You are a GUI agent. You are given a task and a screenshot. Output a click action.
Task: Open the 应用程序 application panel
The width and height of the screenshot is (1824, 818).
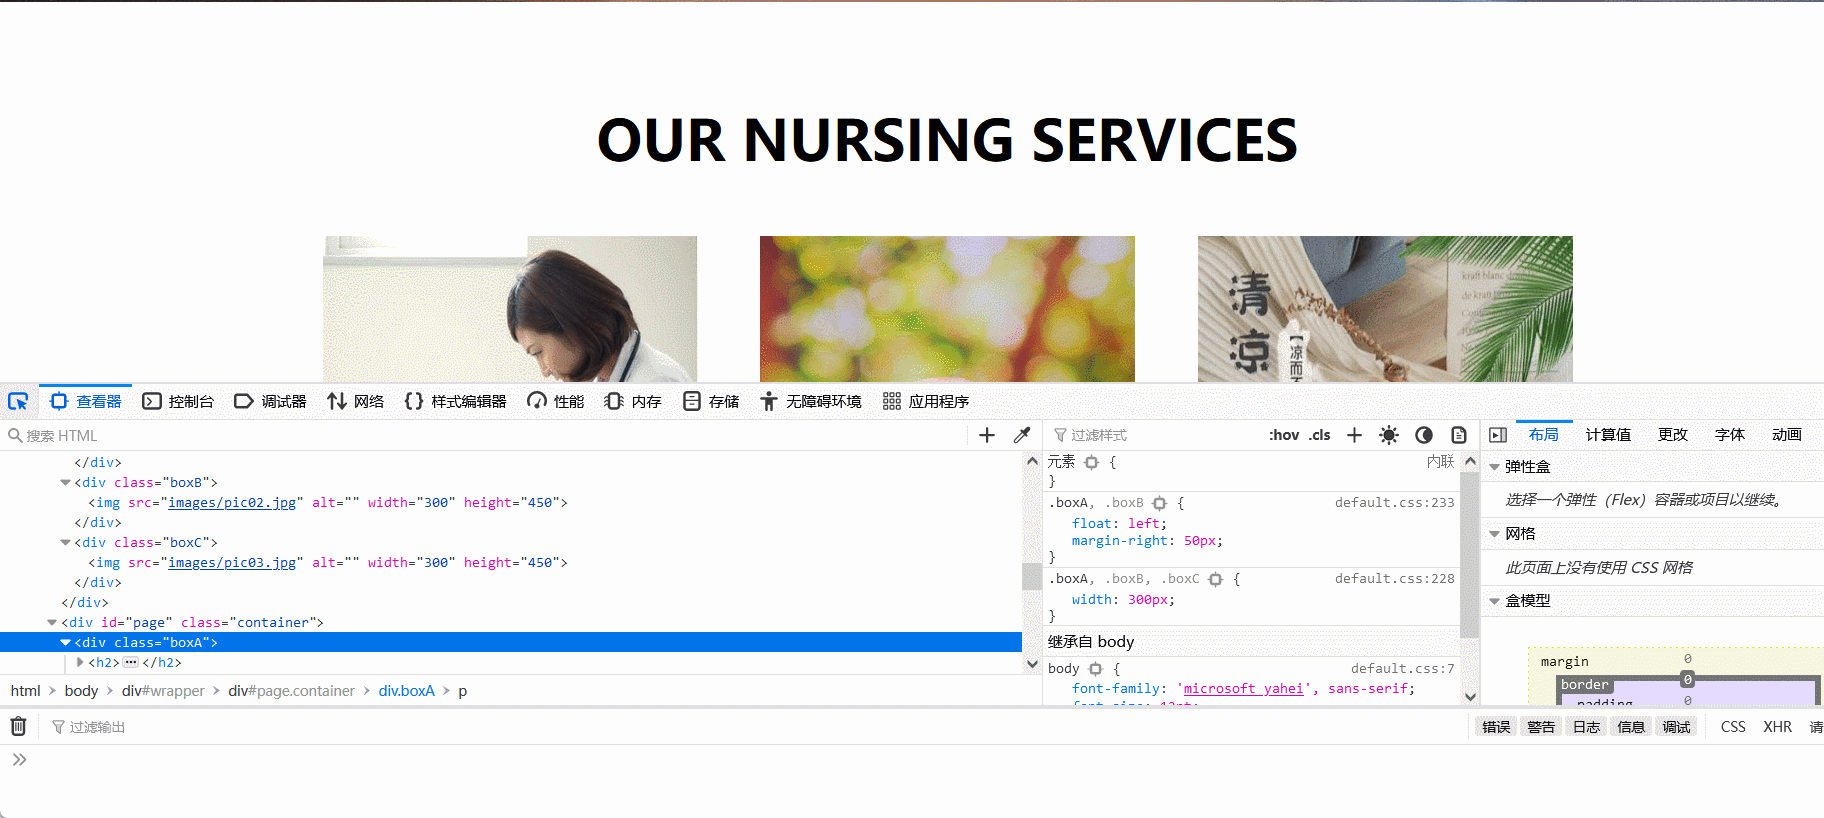pyautogui.click(x=926, y=401)
